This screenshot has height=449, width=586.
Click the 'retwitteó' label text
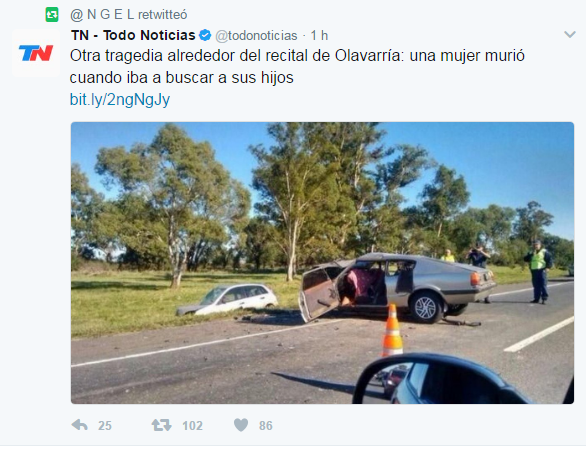pyautogui.click(x=163, y=15)
